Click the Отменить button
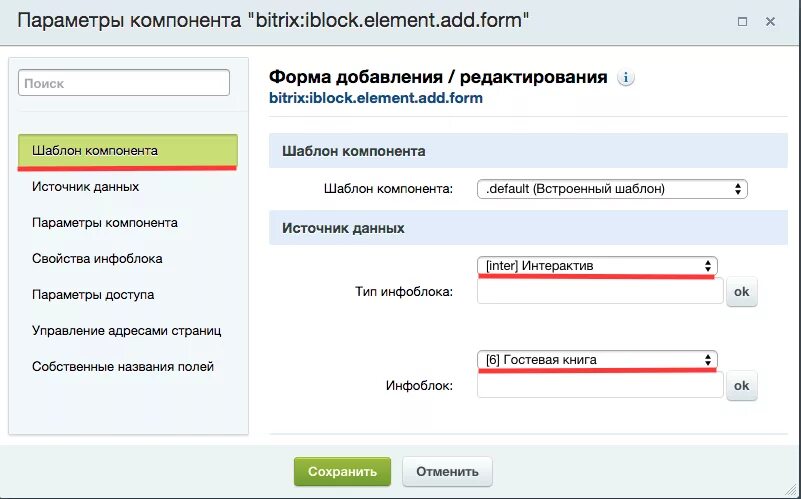 coord(447,471)
